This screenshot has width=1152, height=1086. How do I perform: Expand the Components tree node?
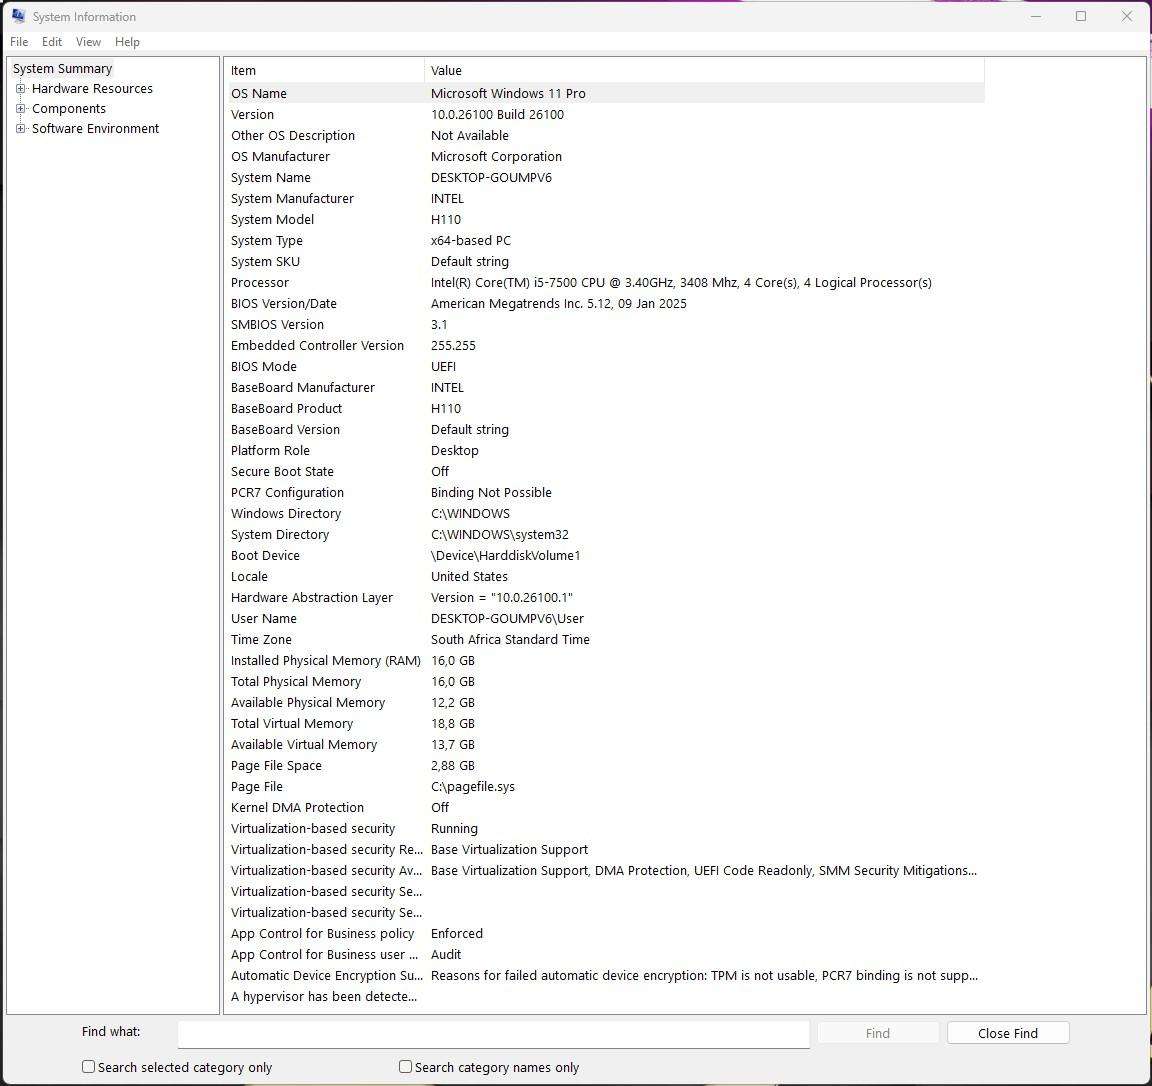pos(20,108)
